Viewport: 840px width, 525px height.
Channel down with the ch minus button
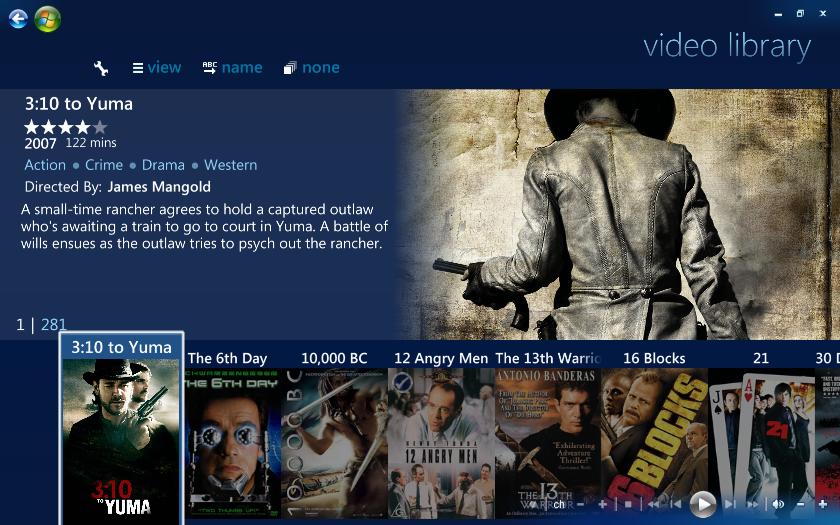click(x=580, y=504)
